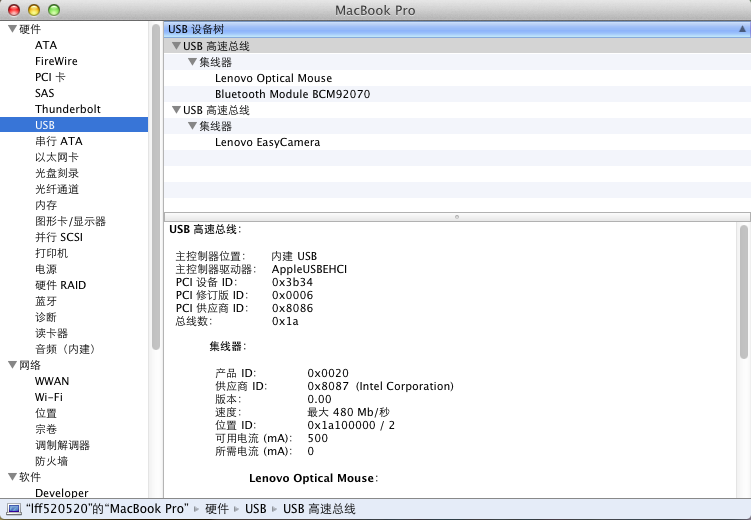Collapse the 硬件 category in the sidebar
Viewport: 751px width, 520px height.
point(11,29)
